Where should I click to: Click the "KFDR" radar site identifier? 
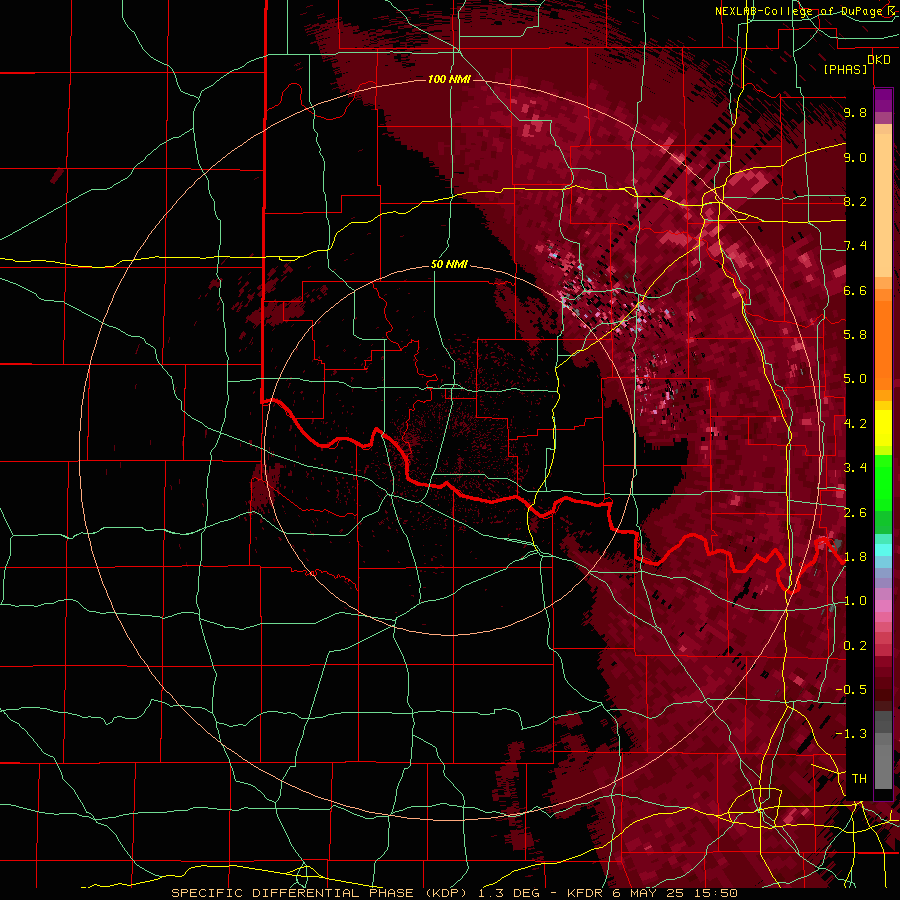click(585, 893)
